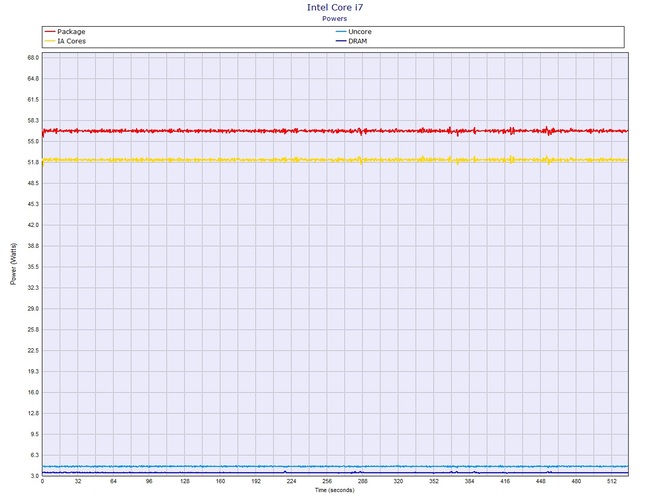Click the 512 tick on the time axis
Viewport: 670px width, 502px height.
611,481
